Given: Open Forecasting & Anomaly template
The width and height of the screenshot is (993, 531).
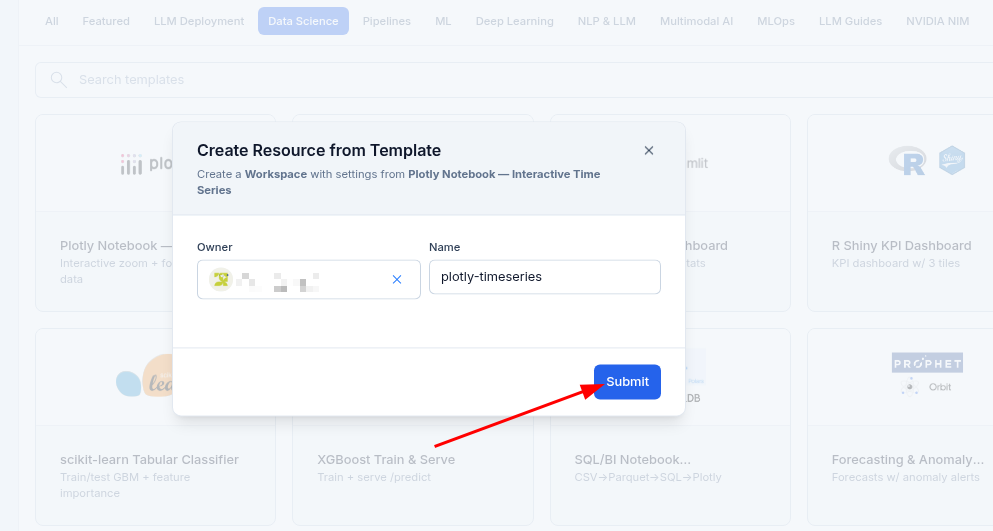Looking at the screenshot, I should coord(908,460).
